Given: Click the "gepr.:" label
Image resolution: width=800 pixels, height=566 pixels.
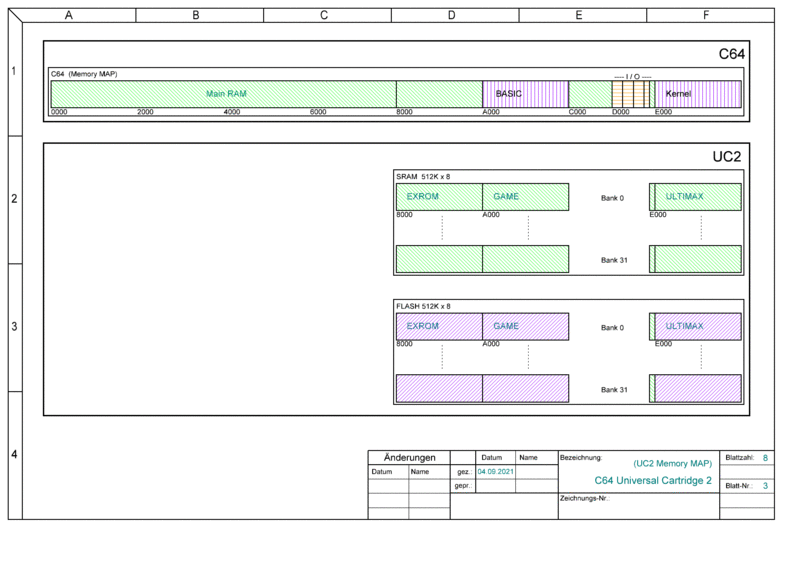Looking at the screenshot, I should point(463,486).
